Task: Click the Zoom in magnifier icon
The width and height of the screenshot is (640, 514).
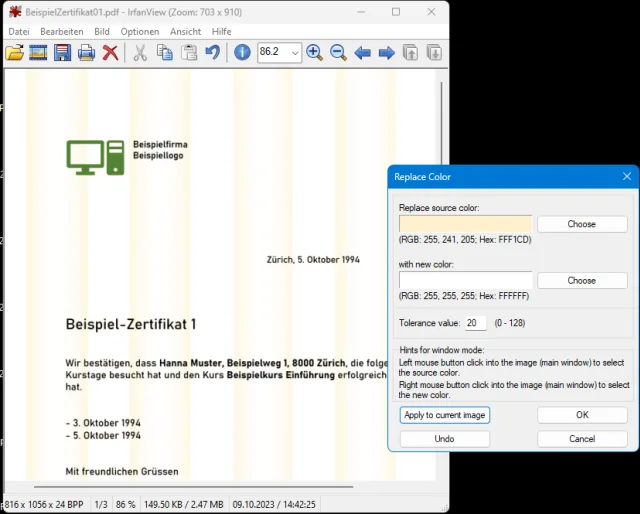Action: tap(314, 53)
